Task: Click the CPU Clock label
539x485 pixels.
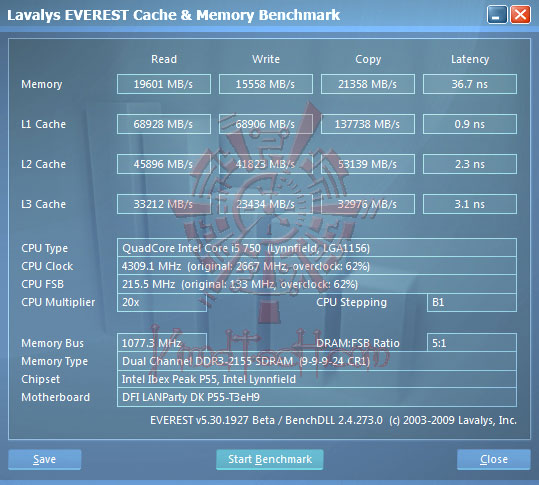Action: pyautogui.click(x=47, y=266)
